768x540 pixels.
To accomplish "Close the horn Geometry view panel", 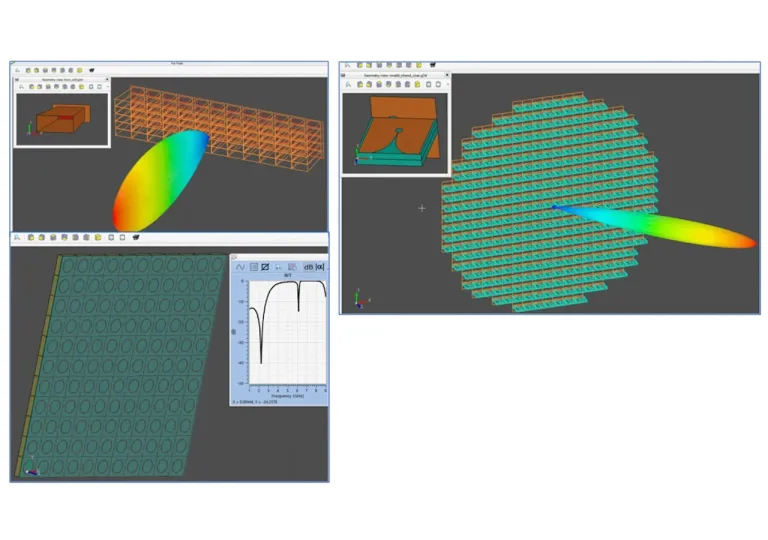I will [107, 79].
